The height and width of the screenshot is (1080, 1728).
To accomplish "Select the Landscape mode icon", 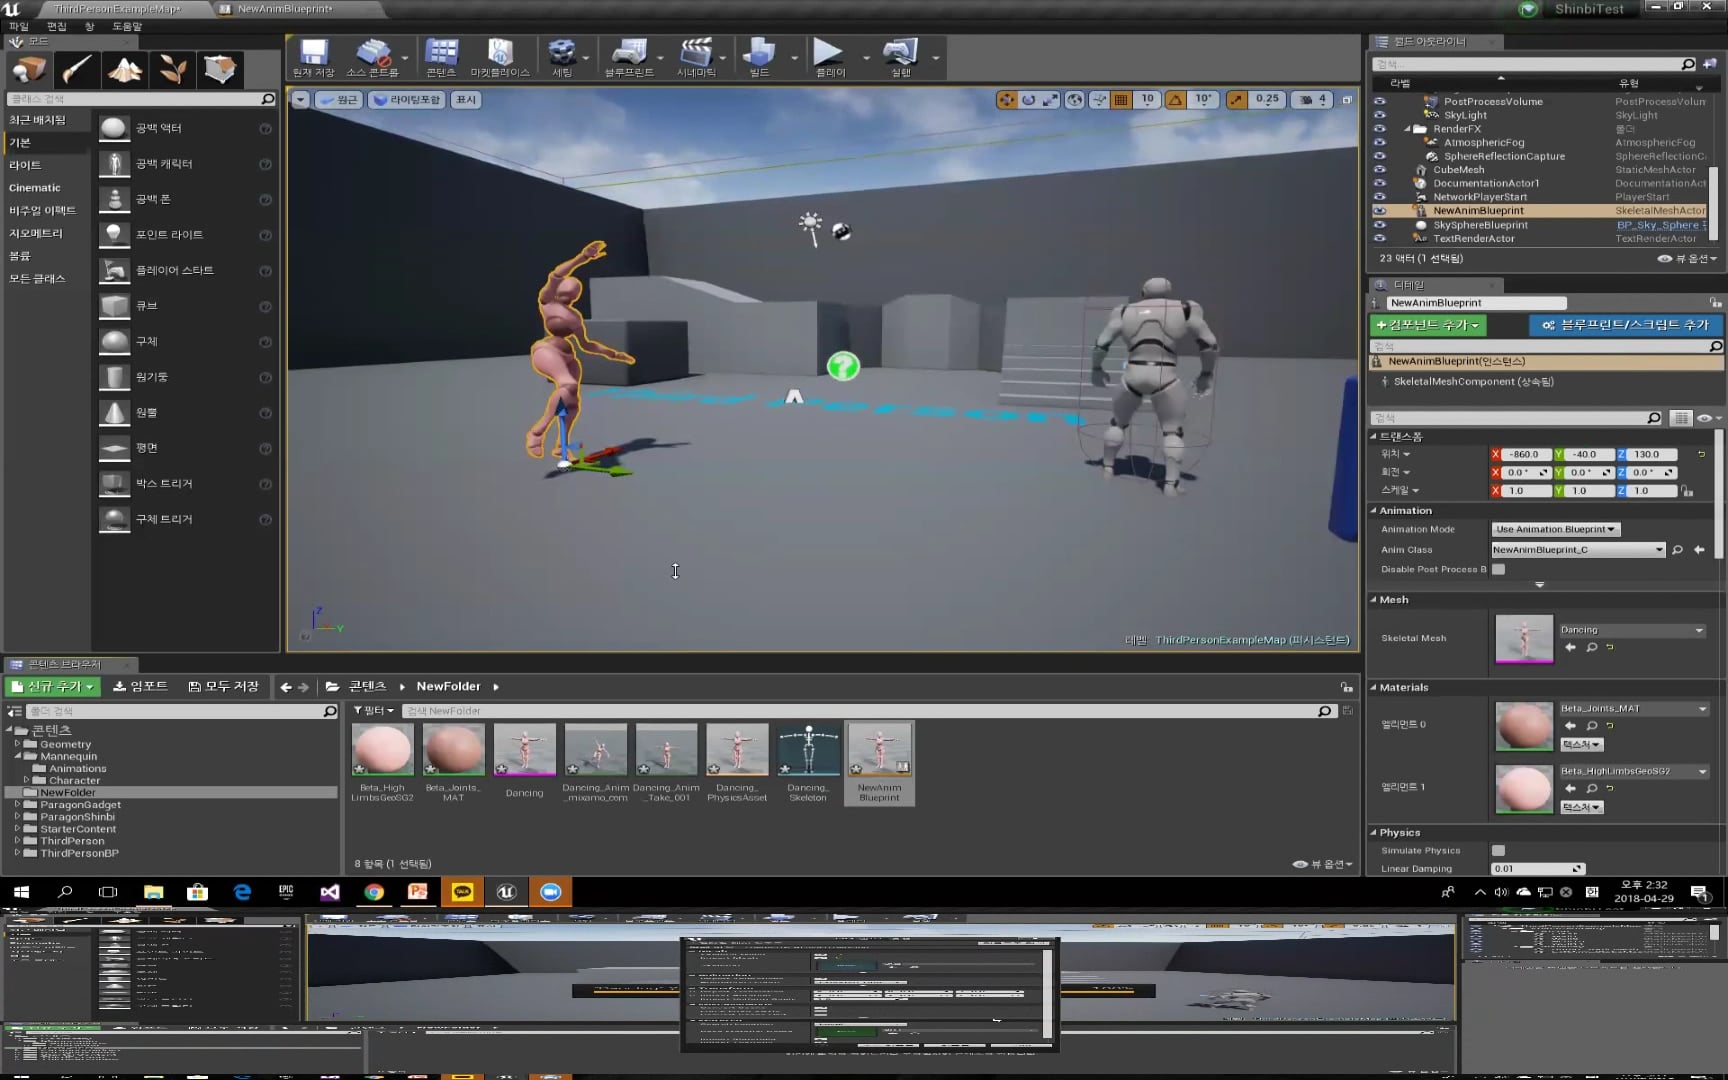I will pyautogui.click(x=125, y=69).
